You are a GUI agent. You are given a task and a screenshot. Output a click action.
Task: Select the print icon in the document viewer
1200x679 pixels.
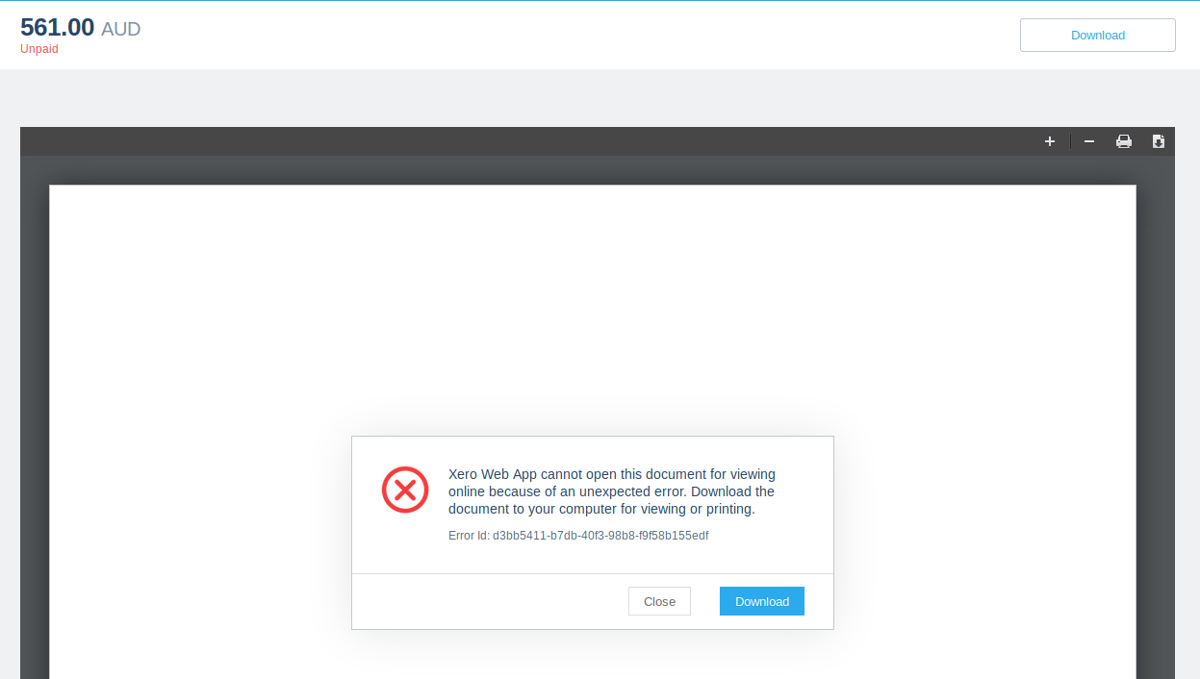point(1123,141)
